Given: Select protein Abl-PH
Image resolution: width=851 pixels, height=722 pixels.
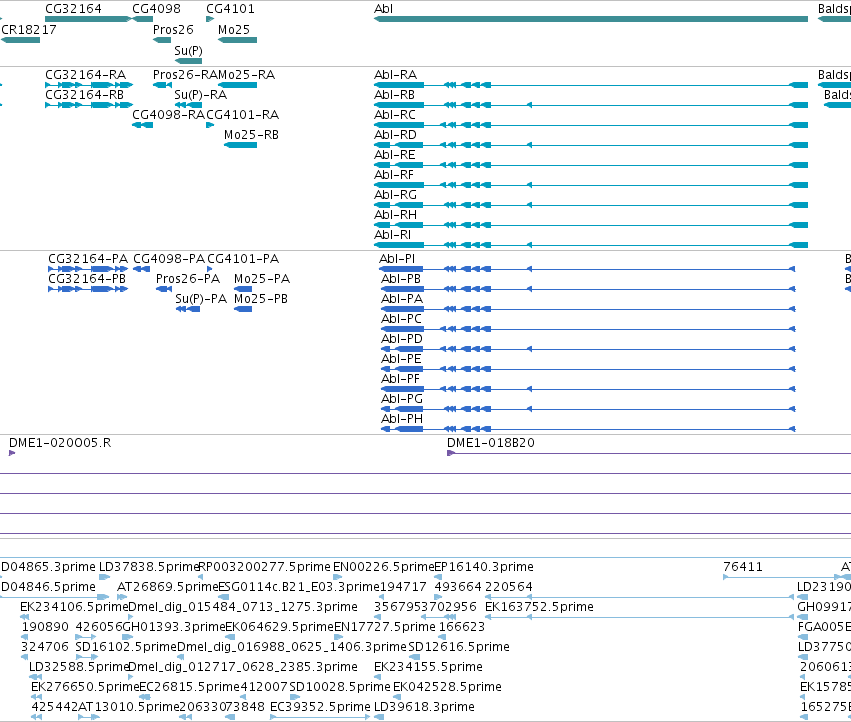Looking at the screenshot, I should click(402, 419).
